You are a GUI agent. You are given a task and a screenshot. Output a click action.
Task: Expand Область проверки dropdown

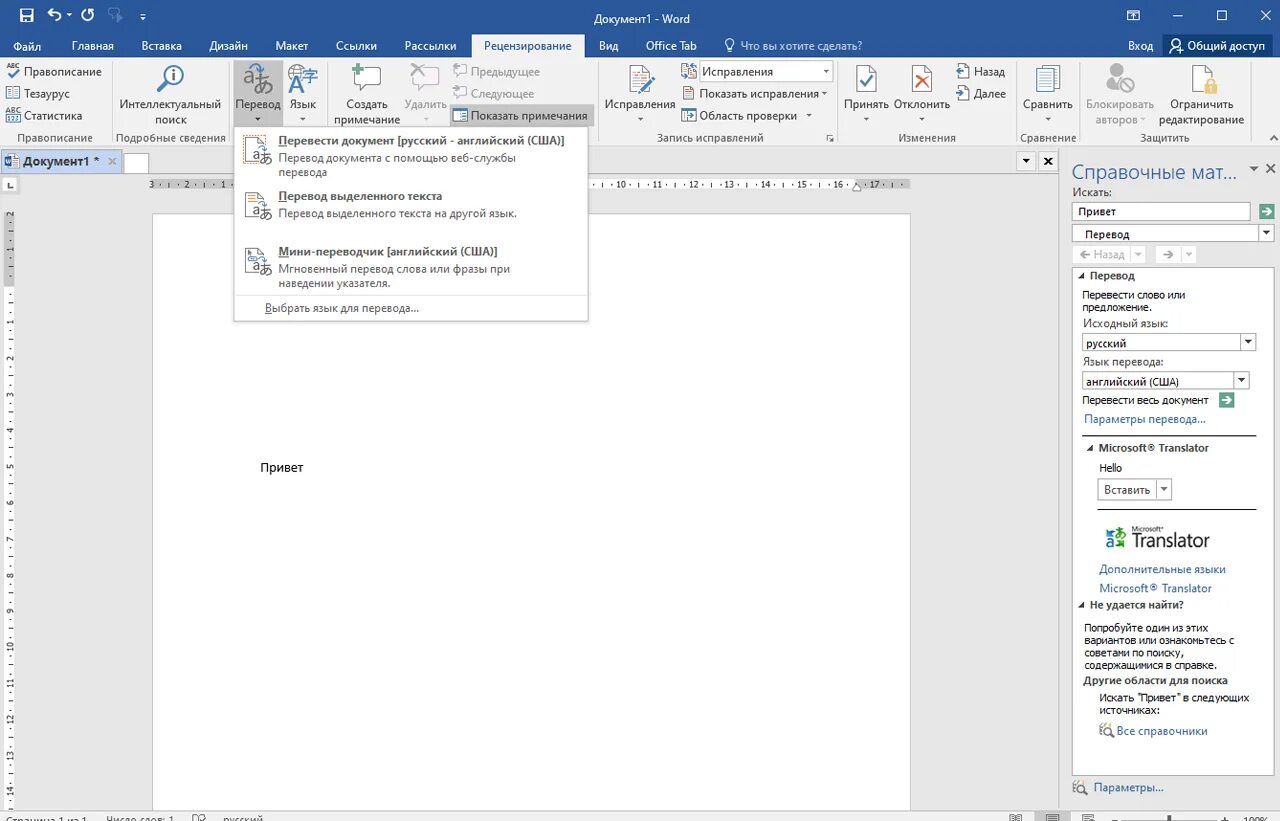pyautogui.click(x=748, y=116)
